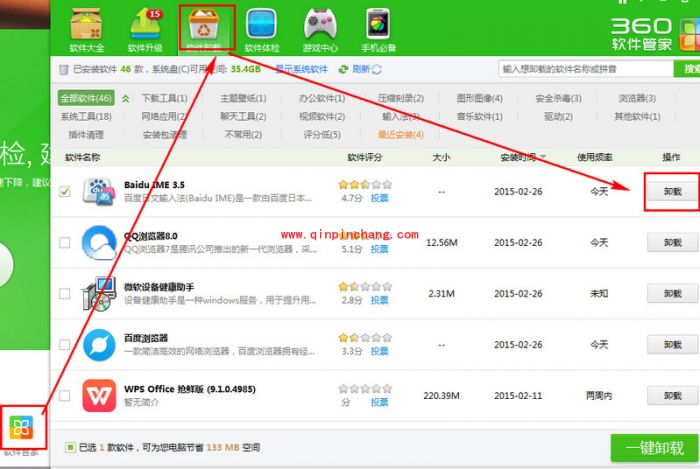Select the 驱动(2) category

(558, 116)
